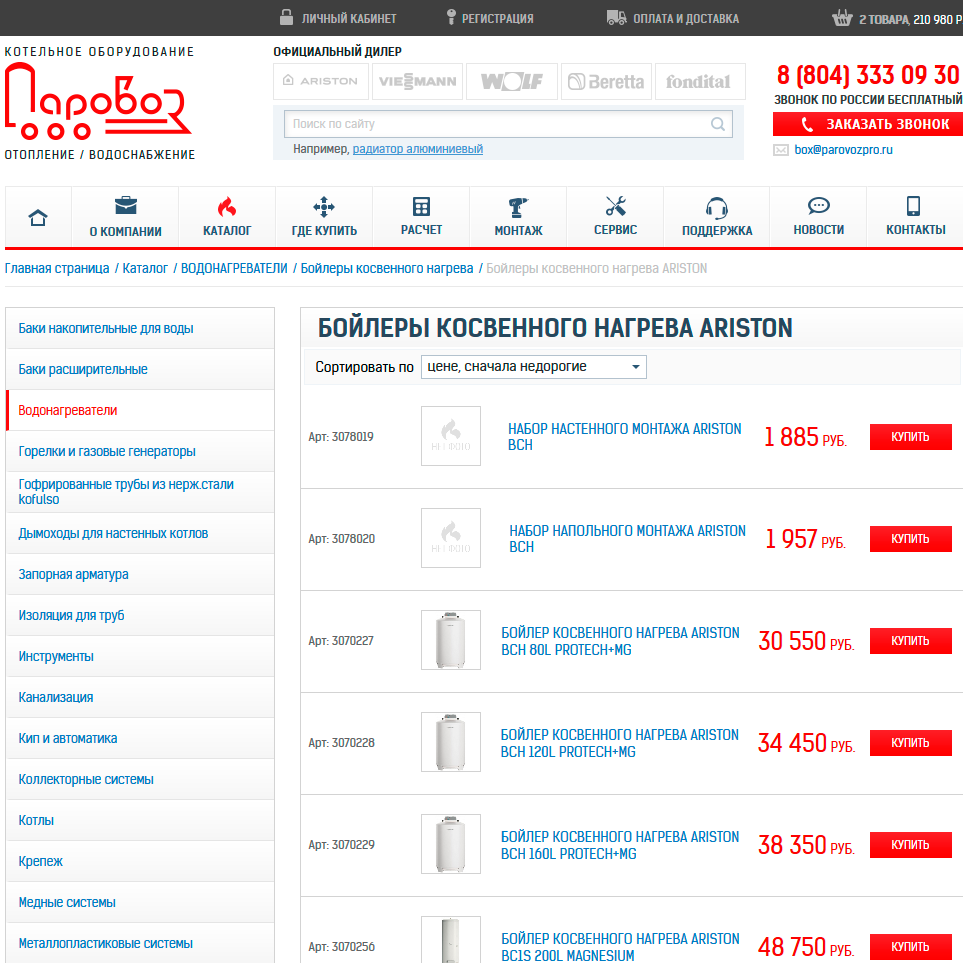Buy the BCH 120L Protech+MG boiler
Image resolution: width=963 pixels, height=963 pixels.
[910, 743]
